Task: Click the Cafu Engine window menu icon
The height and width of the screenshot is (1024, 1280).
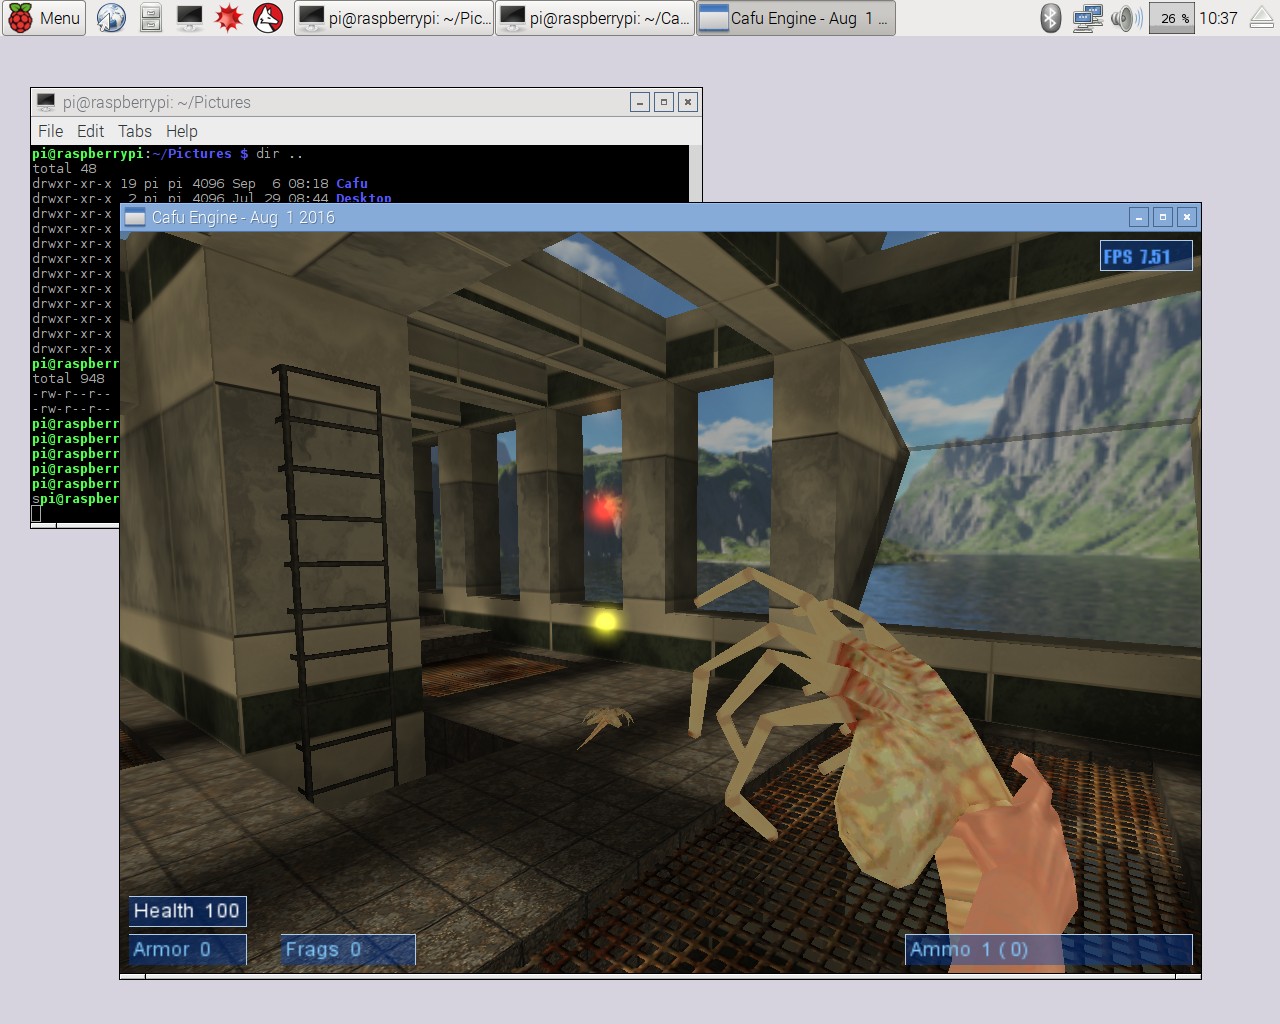Action: (135, 218)
